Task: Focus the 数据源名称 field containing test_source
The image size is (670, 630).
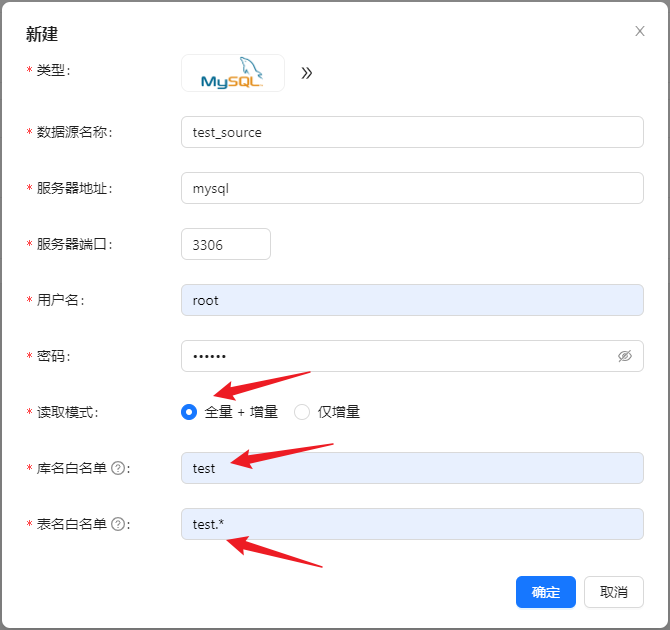Action: (x=411, y=132)
